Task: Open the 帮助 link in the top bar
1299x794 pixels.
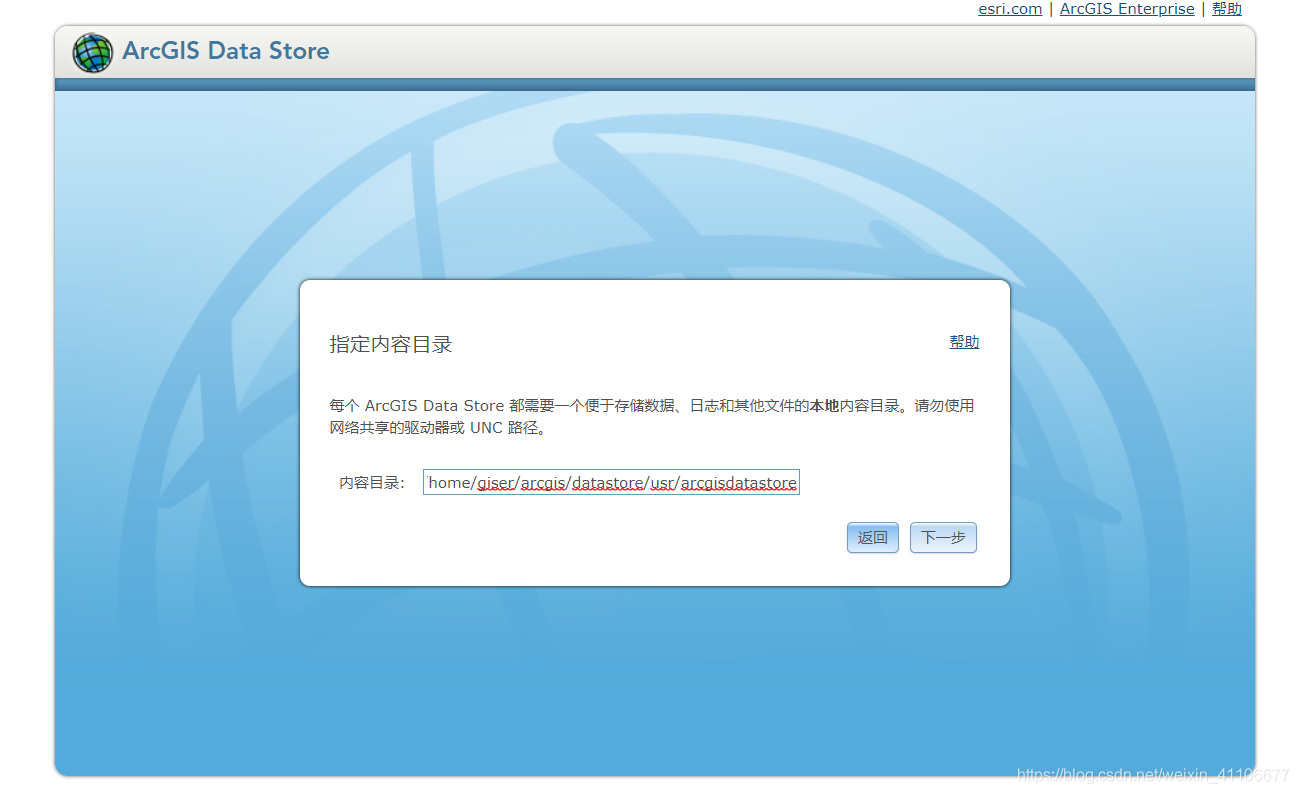Action: [x=1227, y=9]
